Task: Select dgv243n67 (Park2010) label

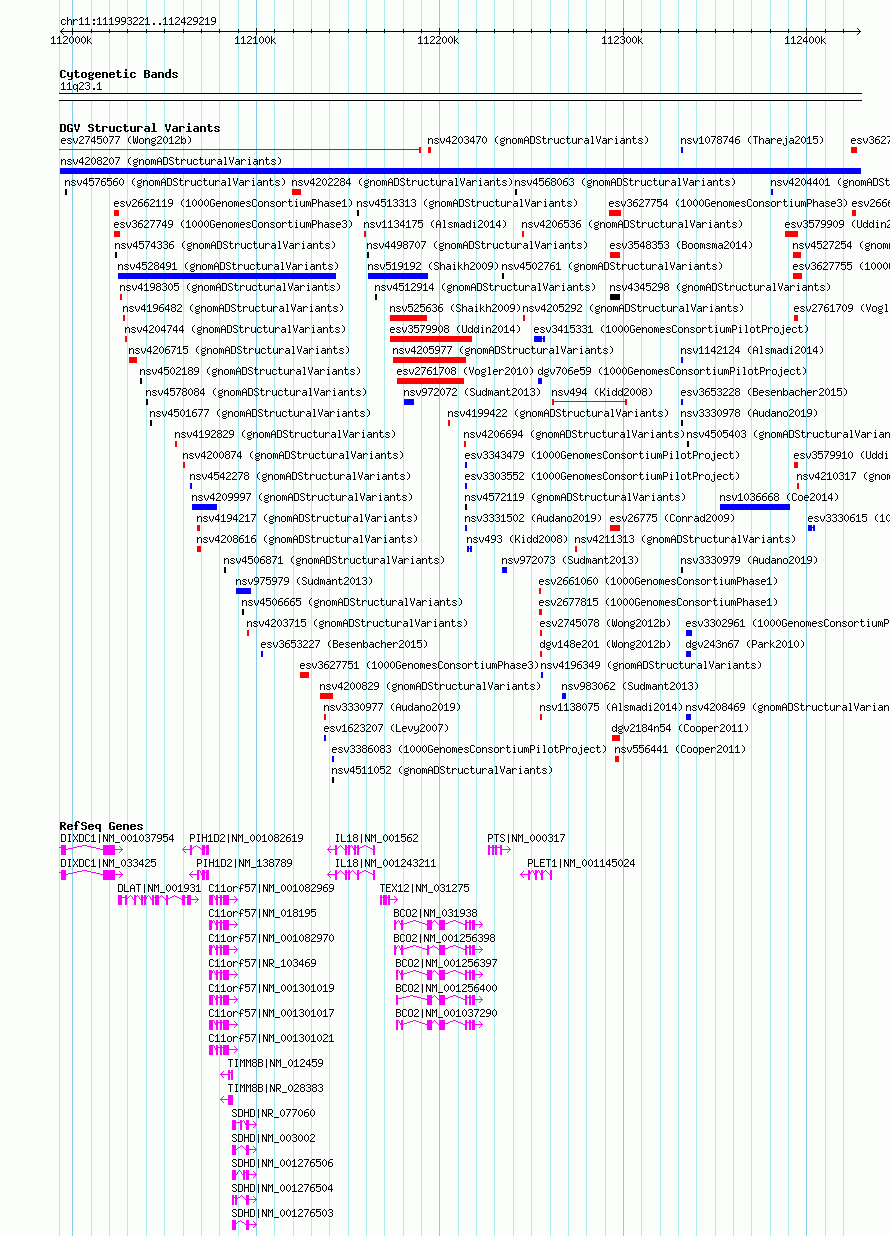Action: pyautogui.click(x=745, y=644)
